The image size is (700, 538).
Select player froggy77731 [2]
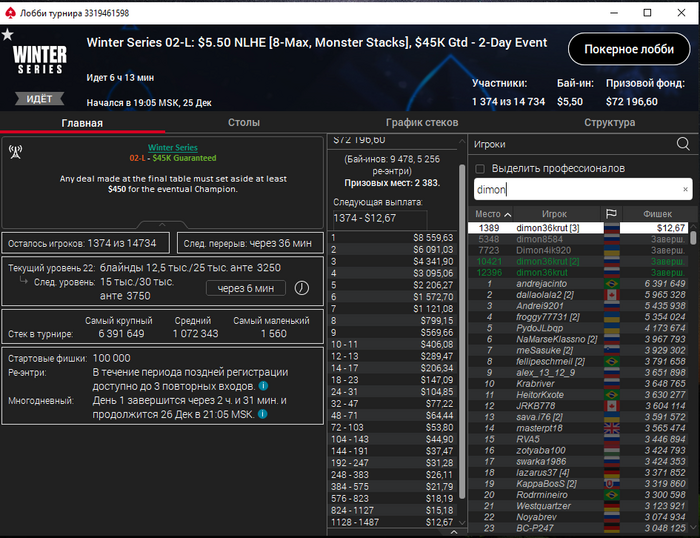point(579,317)
